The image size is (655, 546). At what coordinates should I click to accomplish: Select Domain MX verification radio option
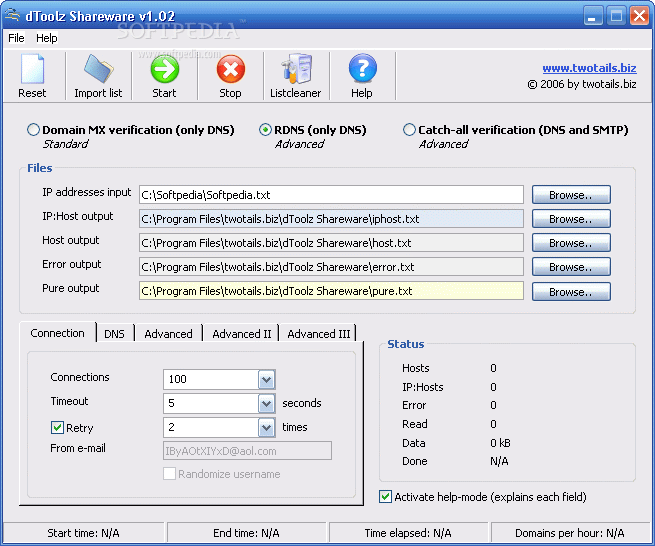click(x=33, y=130)
